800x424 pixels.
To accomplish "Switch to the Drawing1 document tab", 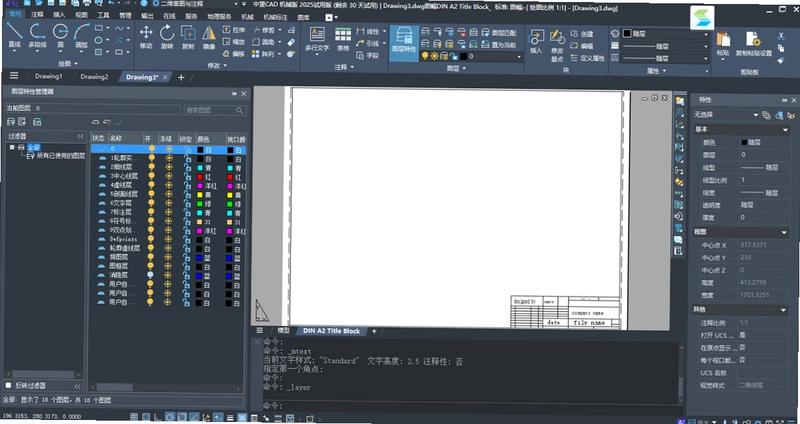I will point(48,77).
